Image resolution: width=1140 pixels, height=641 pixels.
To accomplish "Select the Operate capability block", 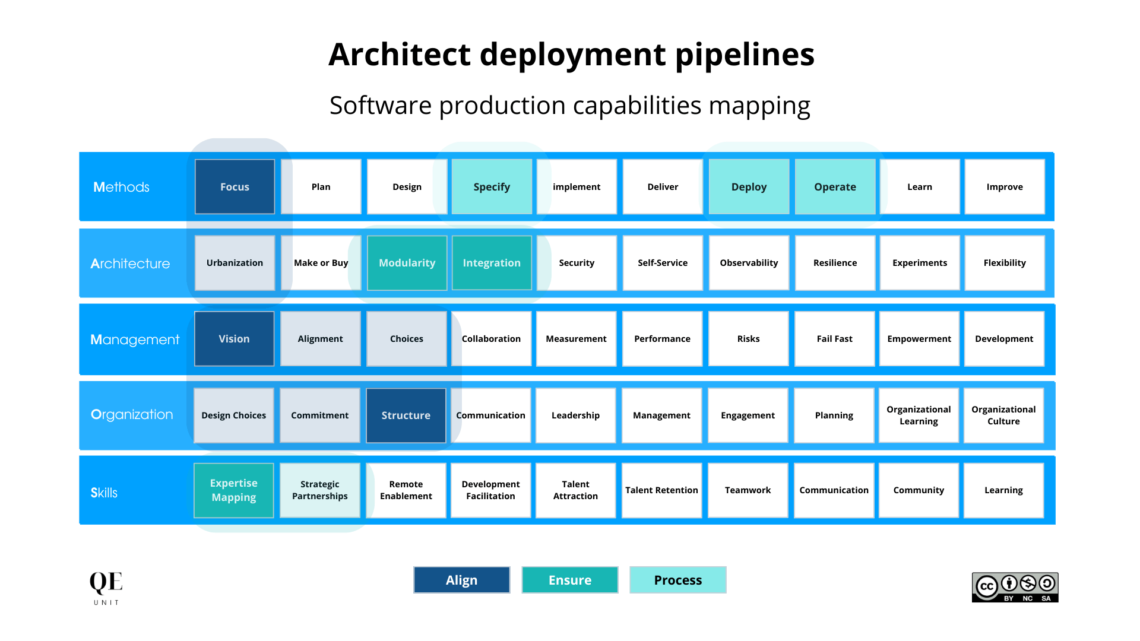I will click(x=834, y=186).
